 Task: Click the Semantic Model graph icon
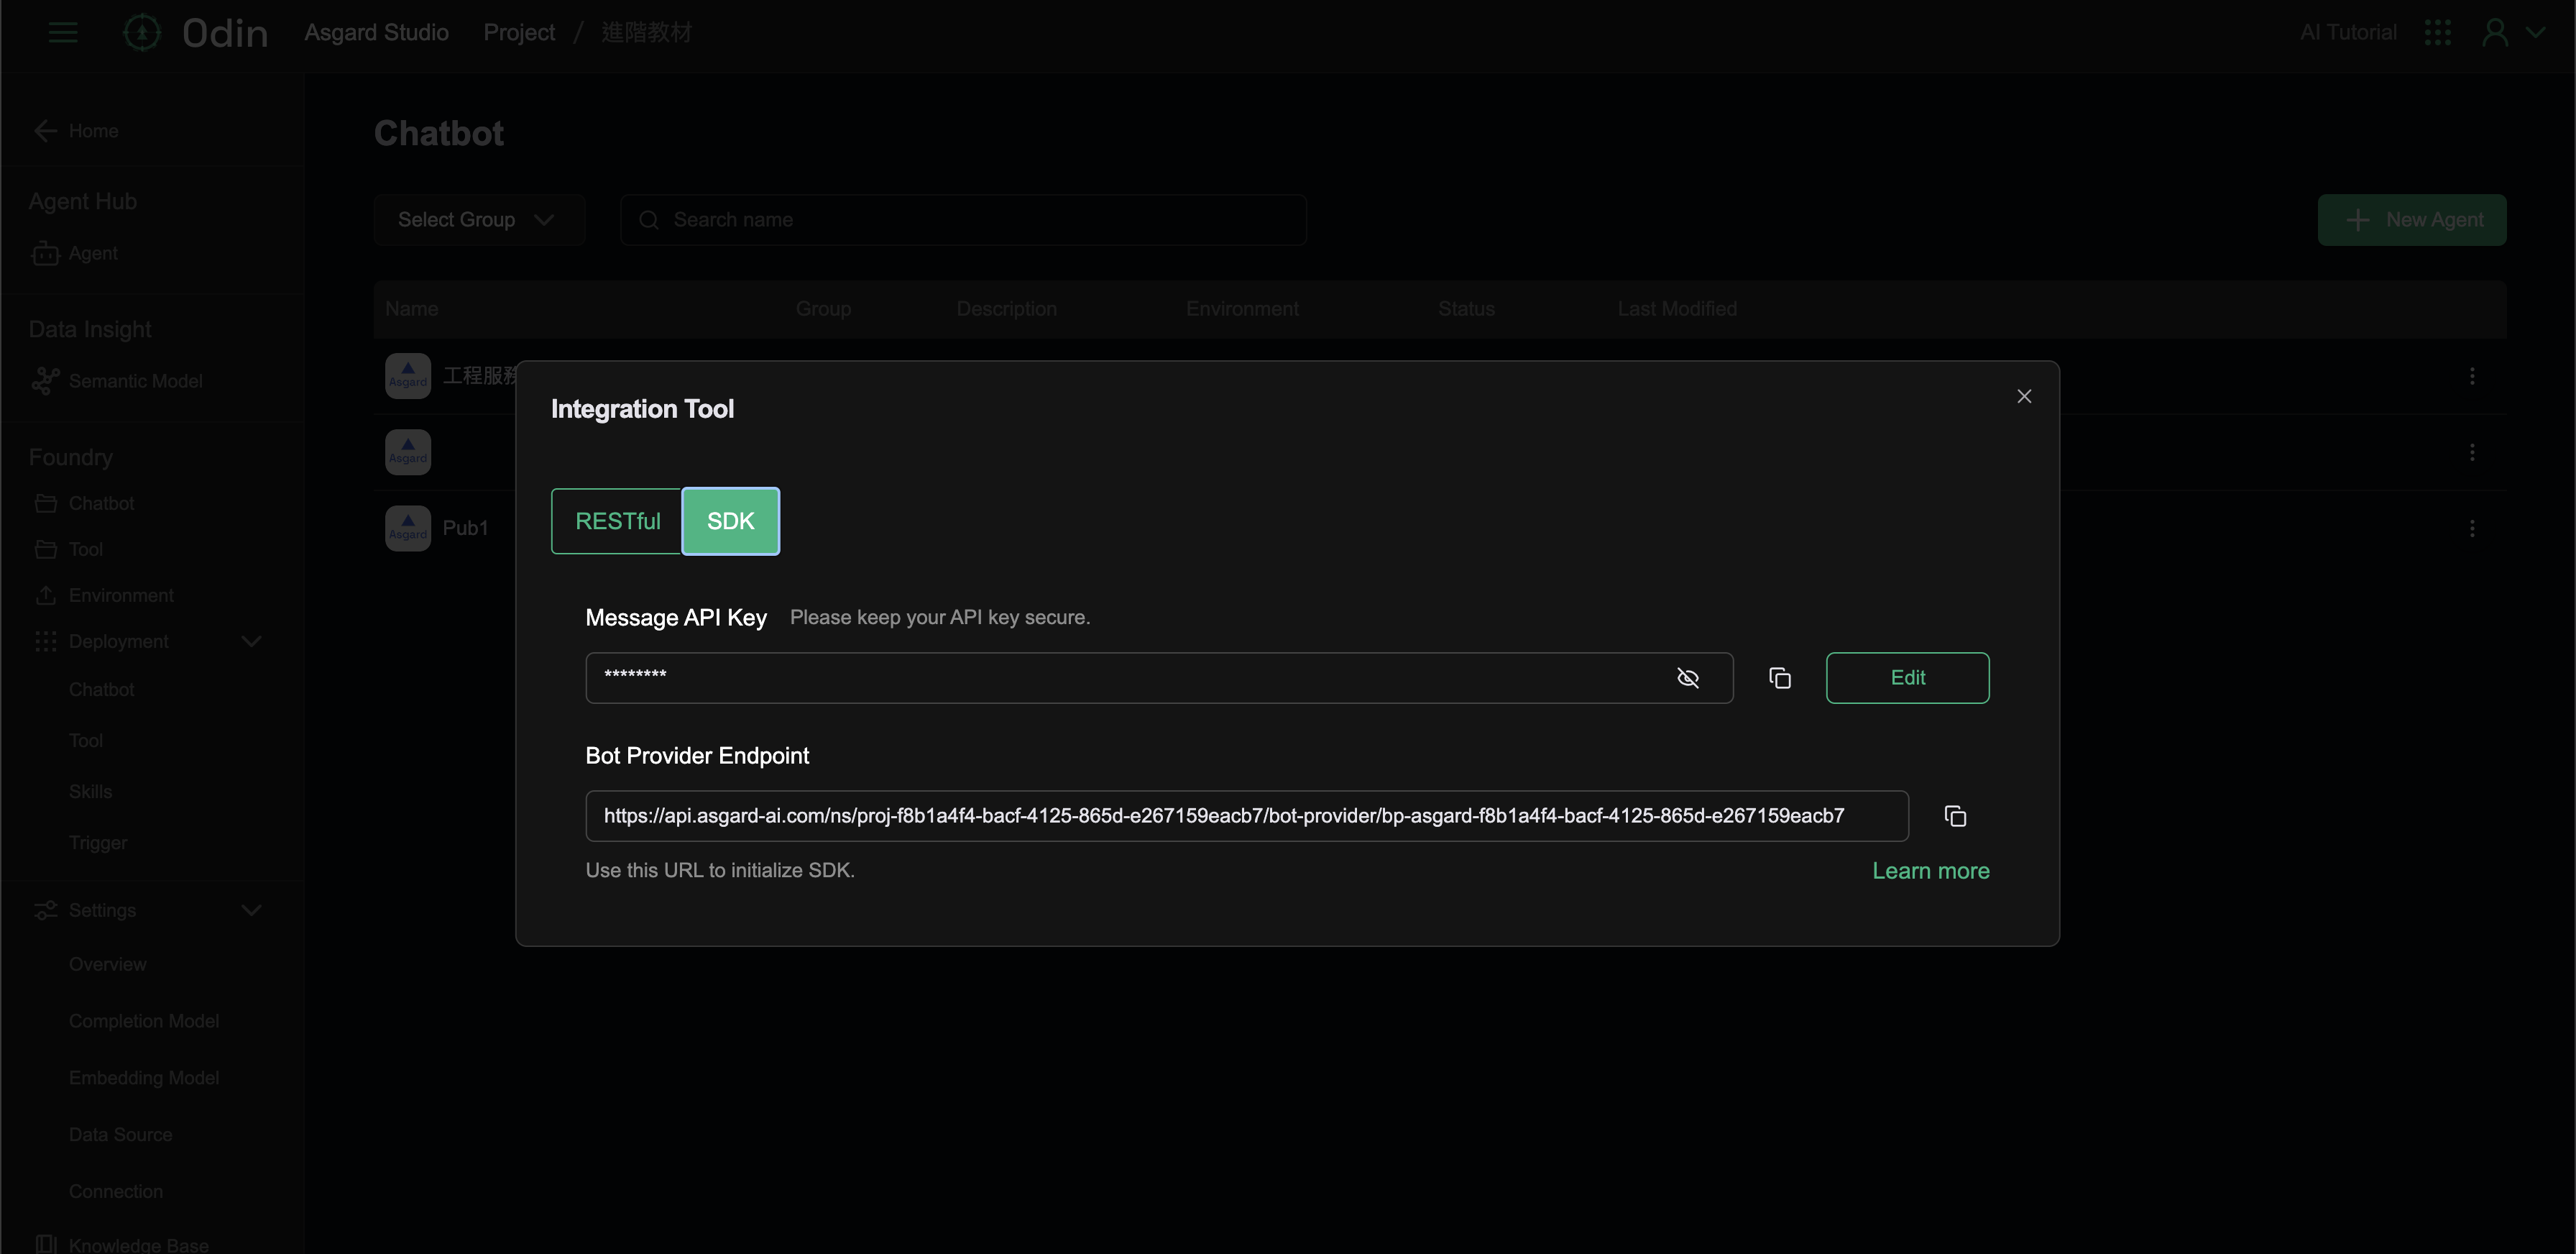pyautogui.click(x=45, y=381)
